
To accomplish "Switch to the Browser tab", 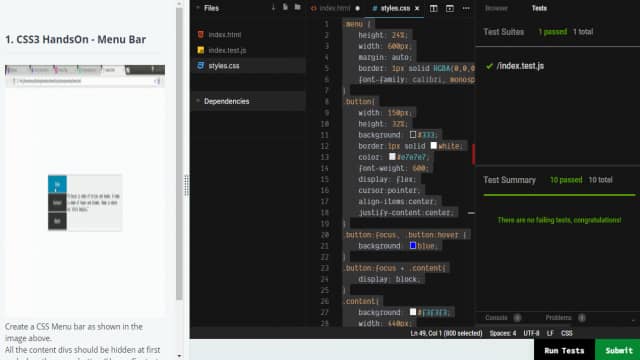I will tap(496, 8).
